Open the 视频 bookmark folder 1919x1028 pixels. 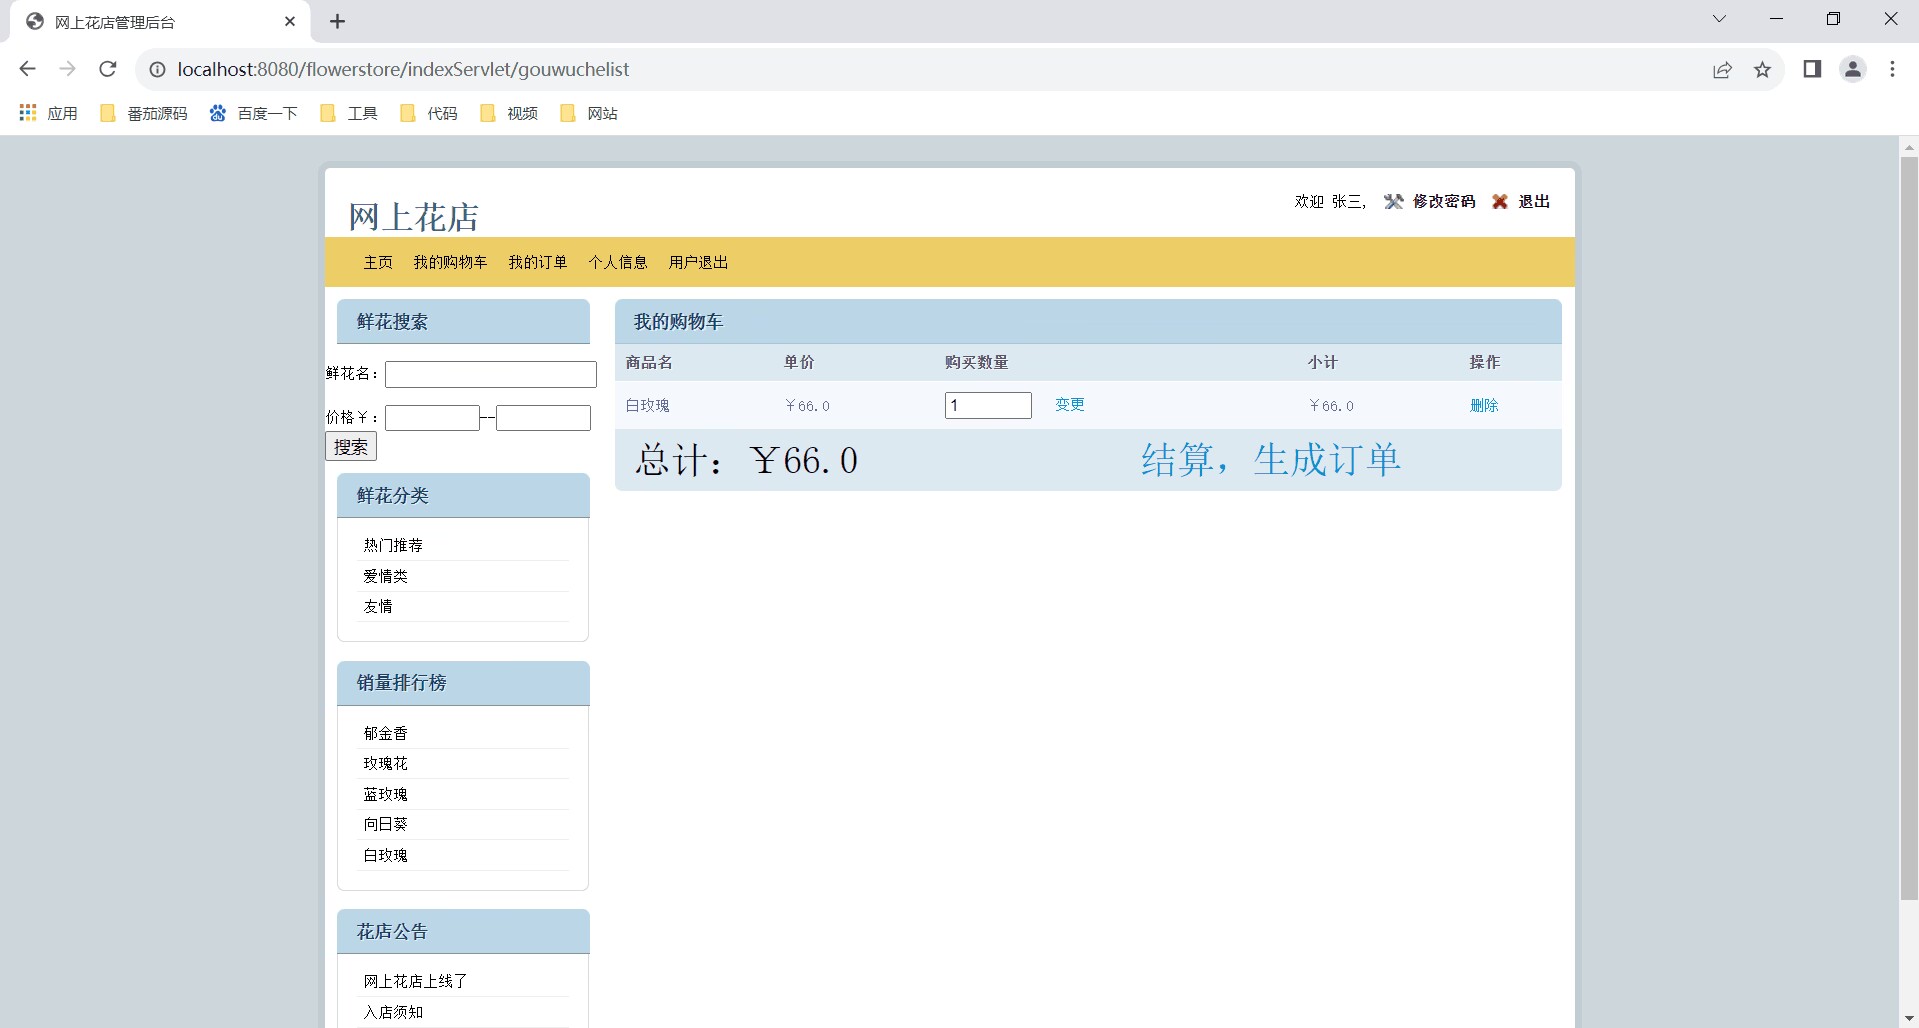click(509, 113)
